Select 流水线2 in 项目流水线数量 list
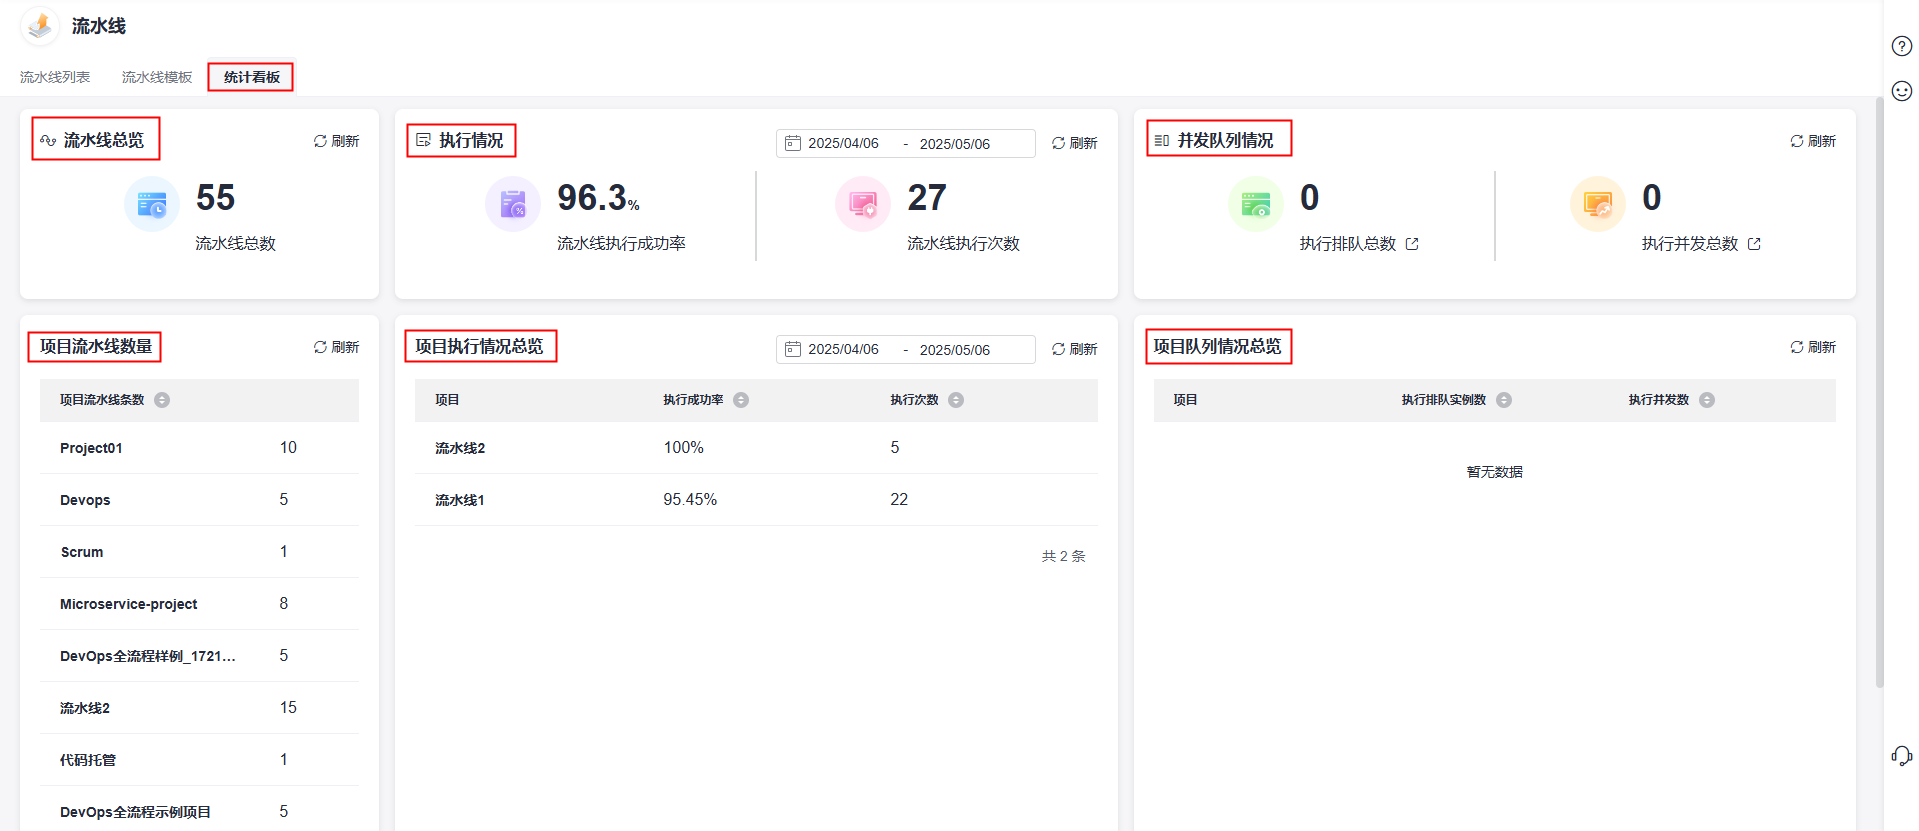 [x=199, y=708]
